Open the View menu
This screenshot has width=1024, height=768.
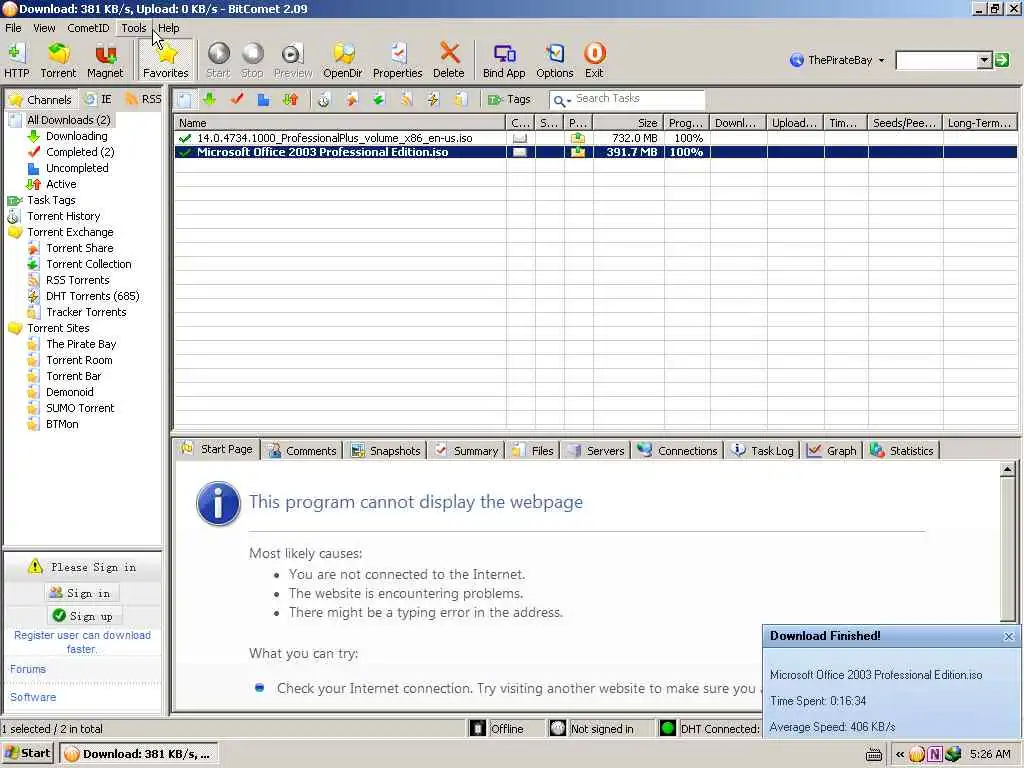pos(44,28)
